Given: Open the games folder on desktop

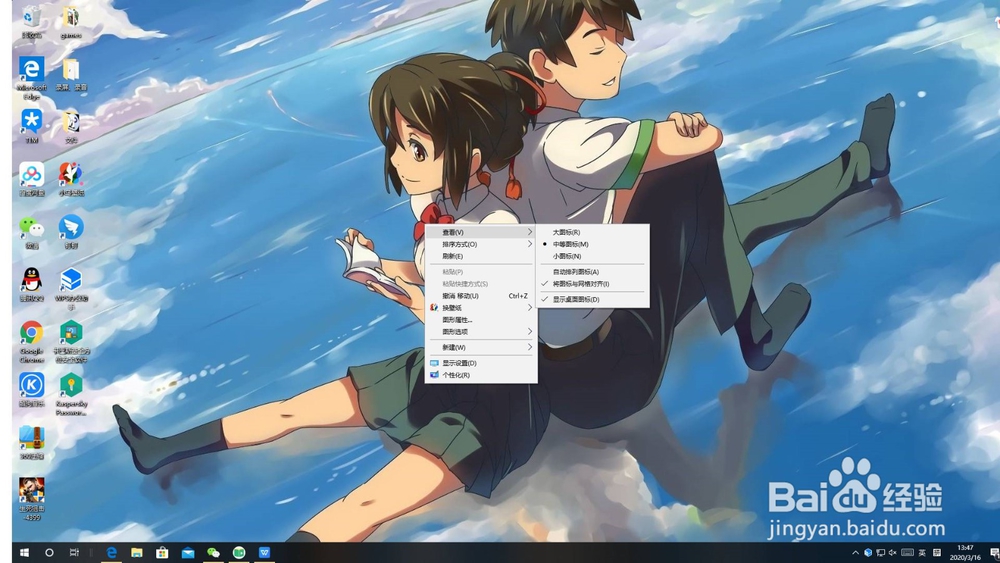Looking at the screenshot, I should [71, 21].
